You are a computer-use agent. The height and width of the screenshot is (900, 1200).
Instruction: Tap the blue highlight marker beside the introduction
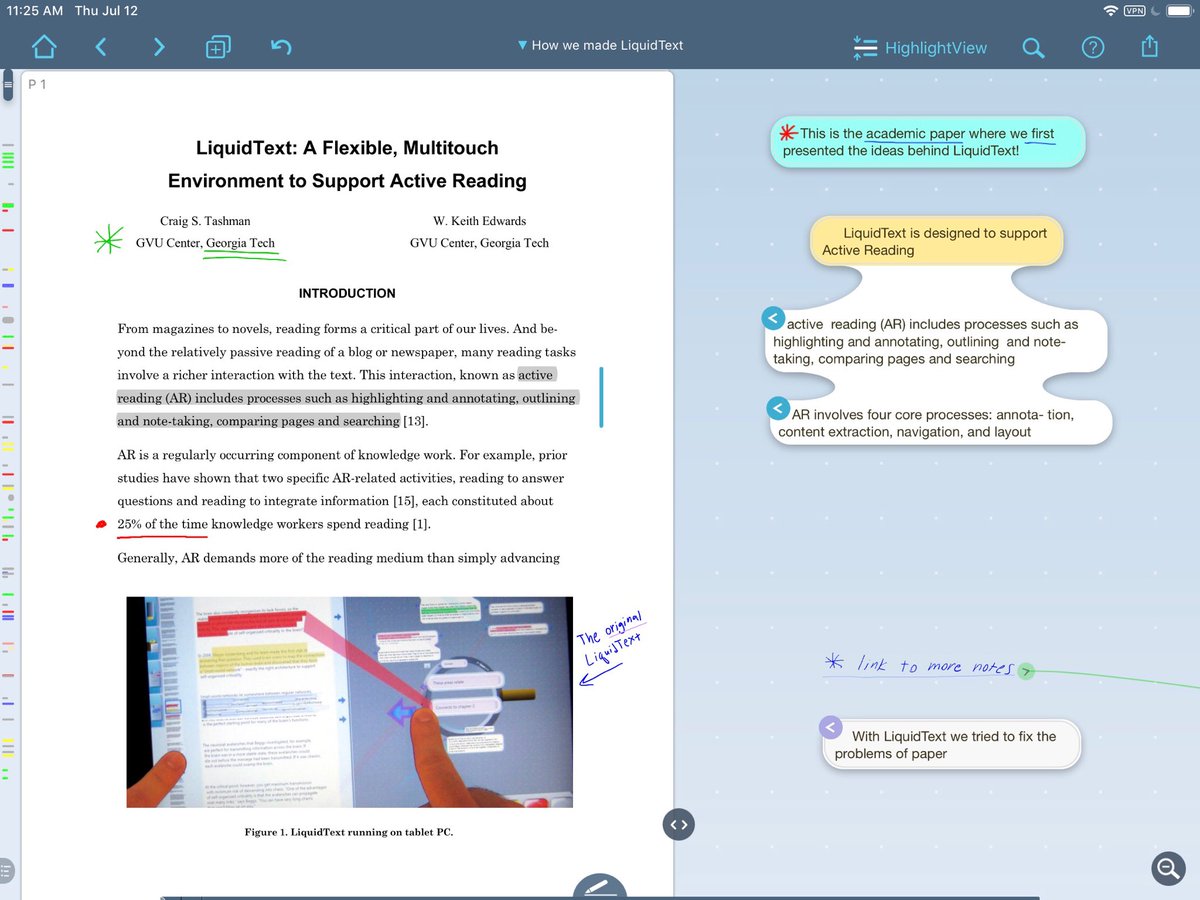pos(601,397)
